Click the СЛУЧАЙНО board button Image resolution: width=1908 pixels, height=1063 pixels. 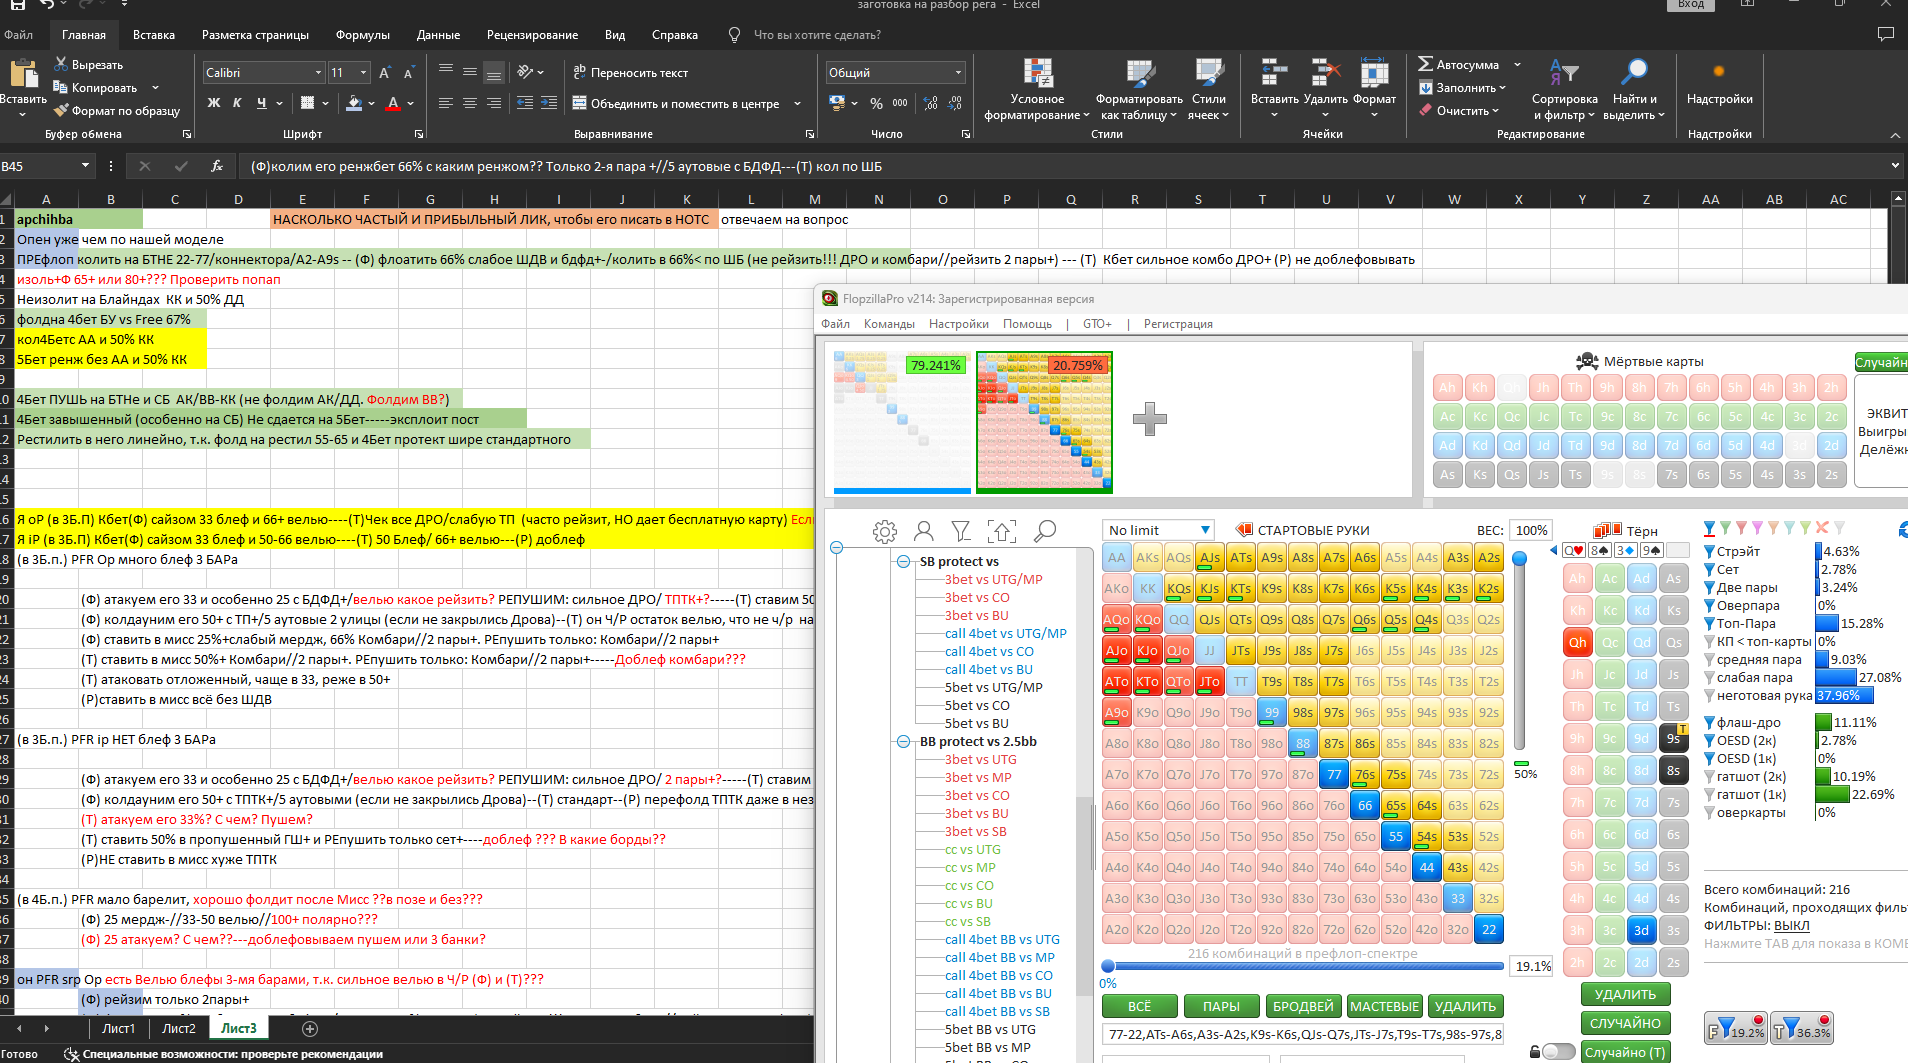click(x=1625, y=1023)
